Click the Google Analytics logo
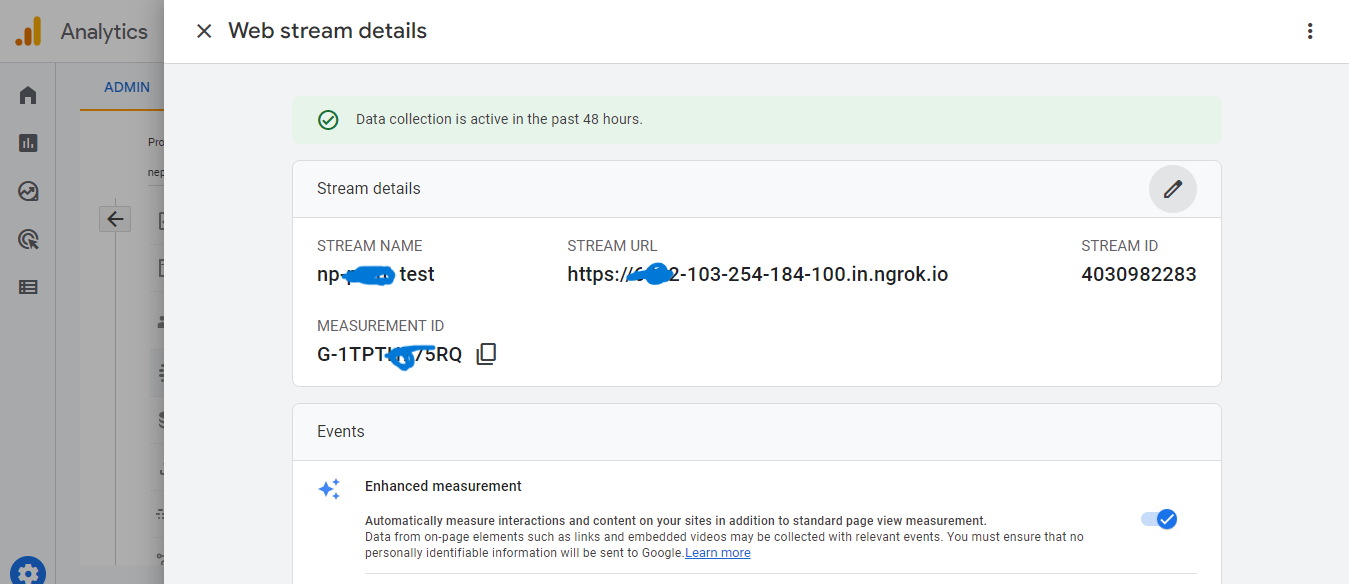The image size is (1349, 584). tap(29, 31)
